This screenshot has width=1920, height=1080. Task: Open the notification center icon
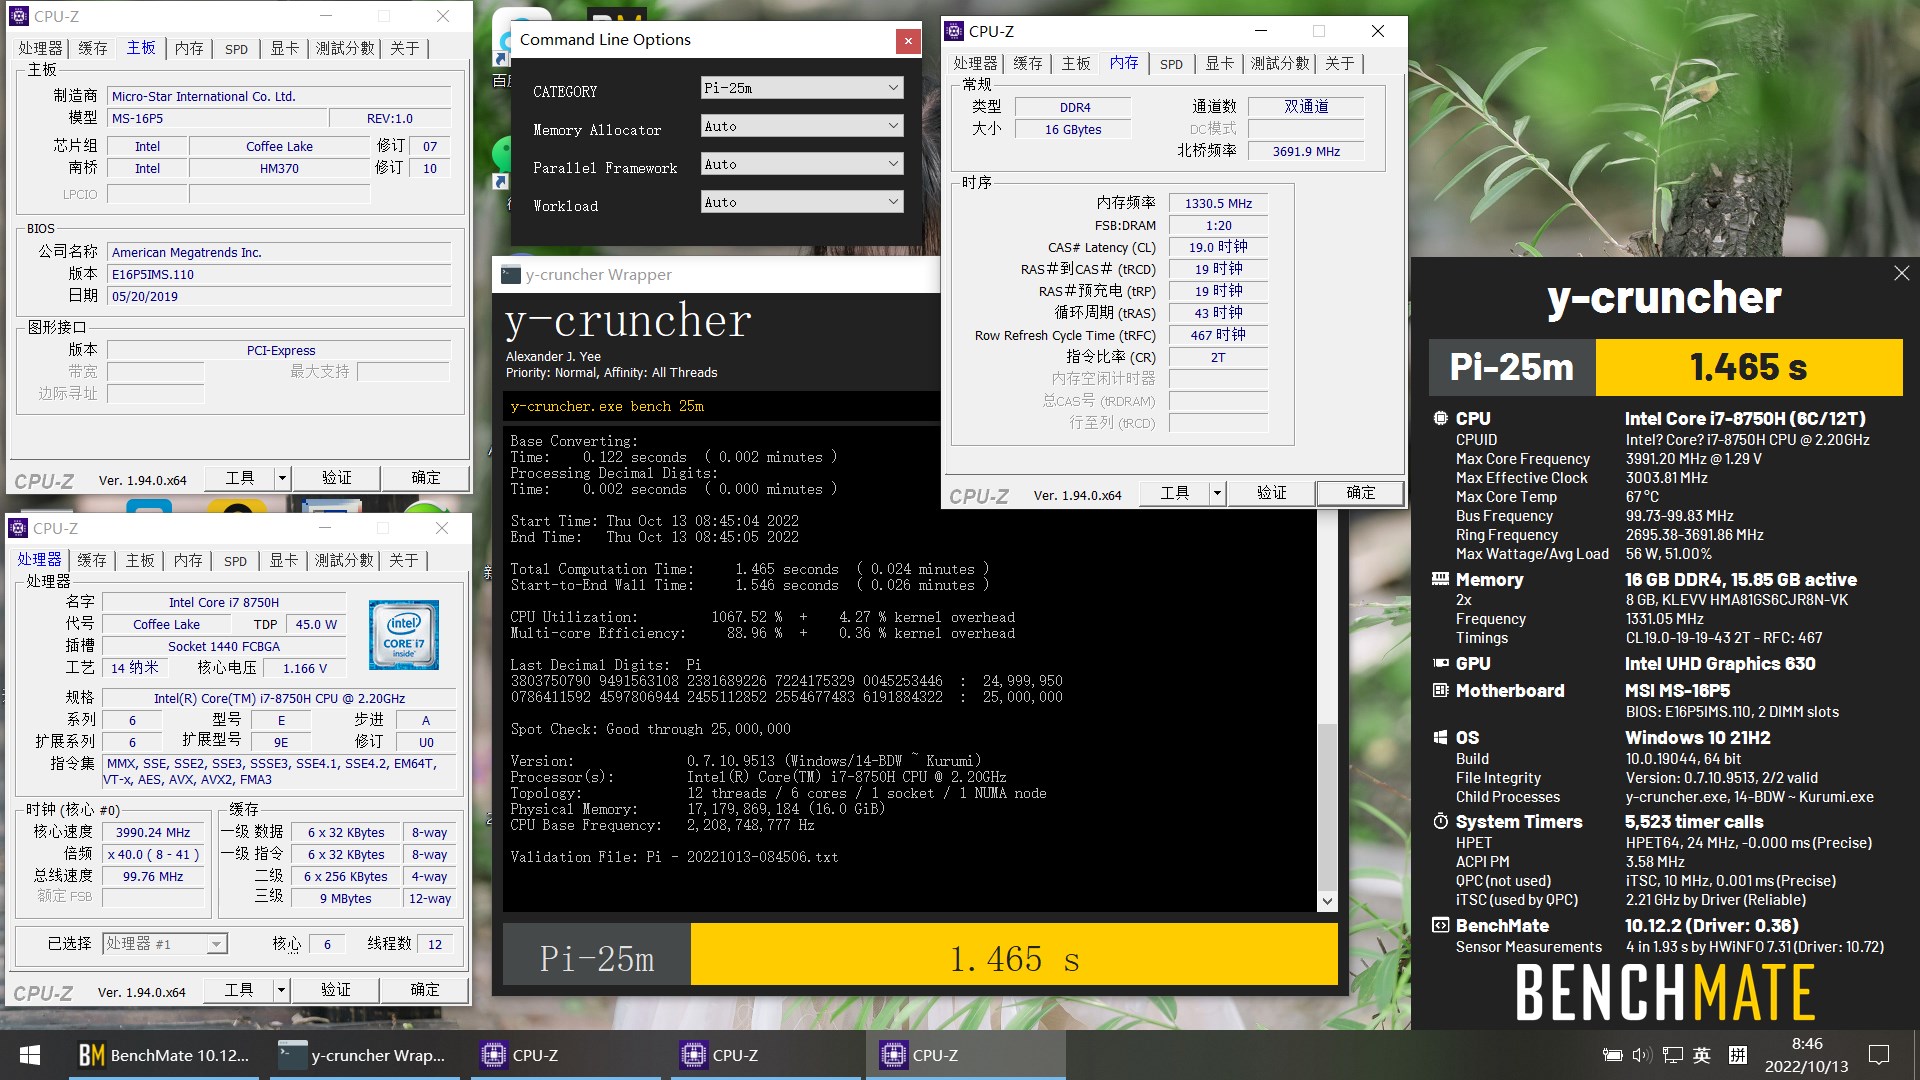pyautogui.click(x=1879, y=1055)
